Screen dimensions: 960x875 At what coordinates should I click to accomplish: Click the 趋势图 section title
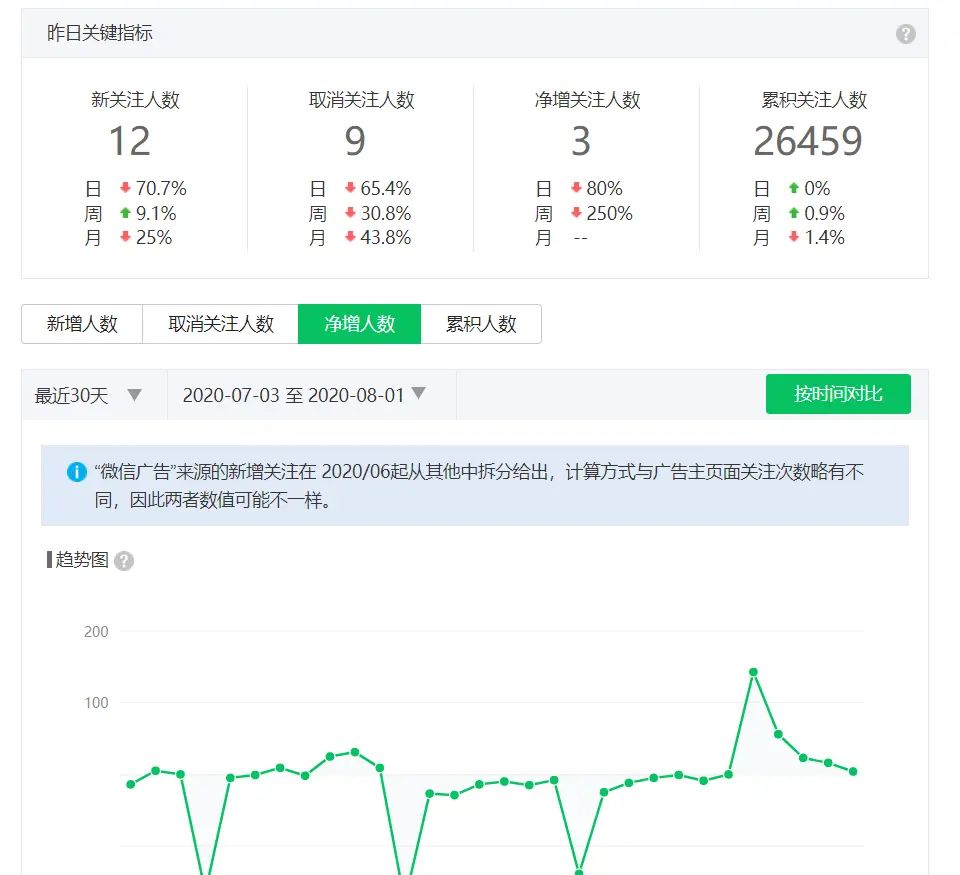pyautogui.click(x=81, y=560)
